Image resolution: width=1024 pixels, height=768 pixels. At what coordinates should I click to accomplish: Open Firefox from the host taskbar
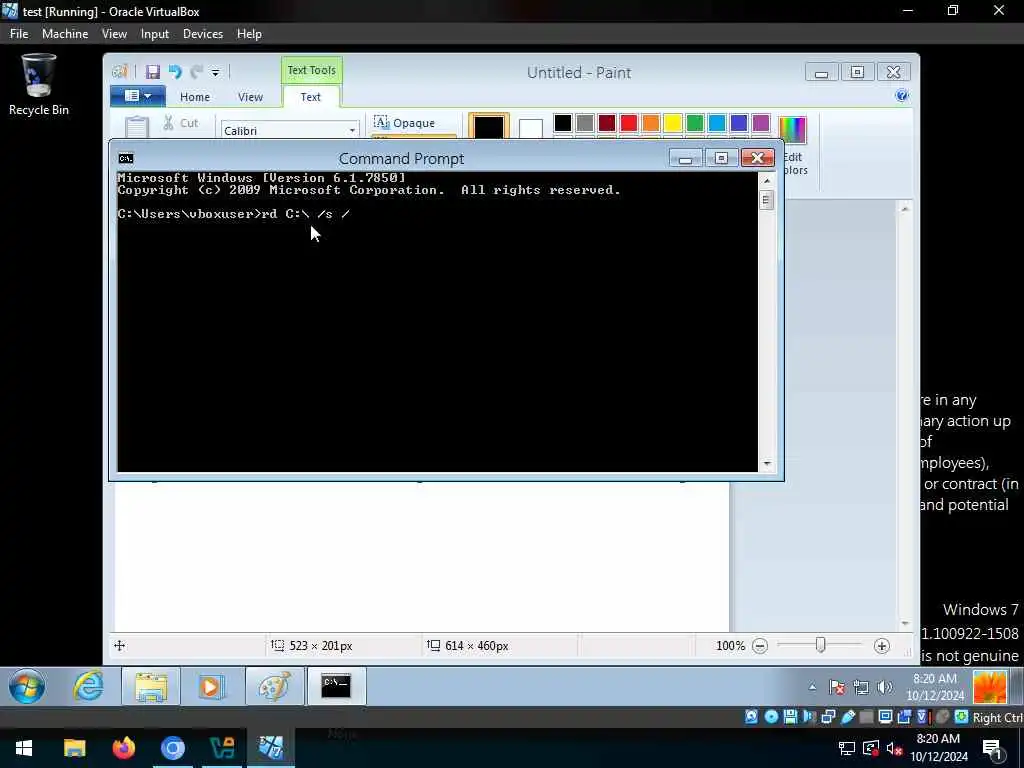point(123,748)
